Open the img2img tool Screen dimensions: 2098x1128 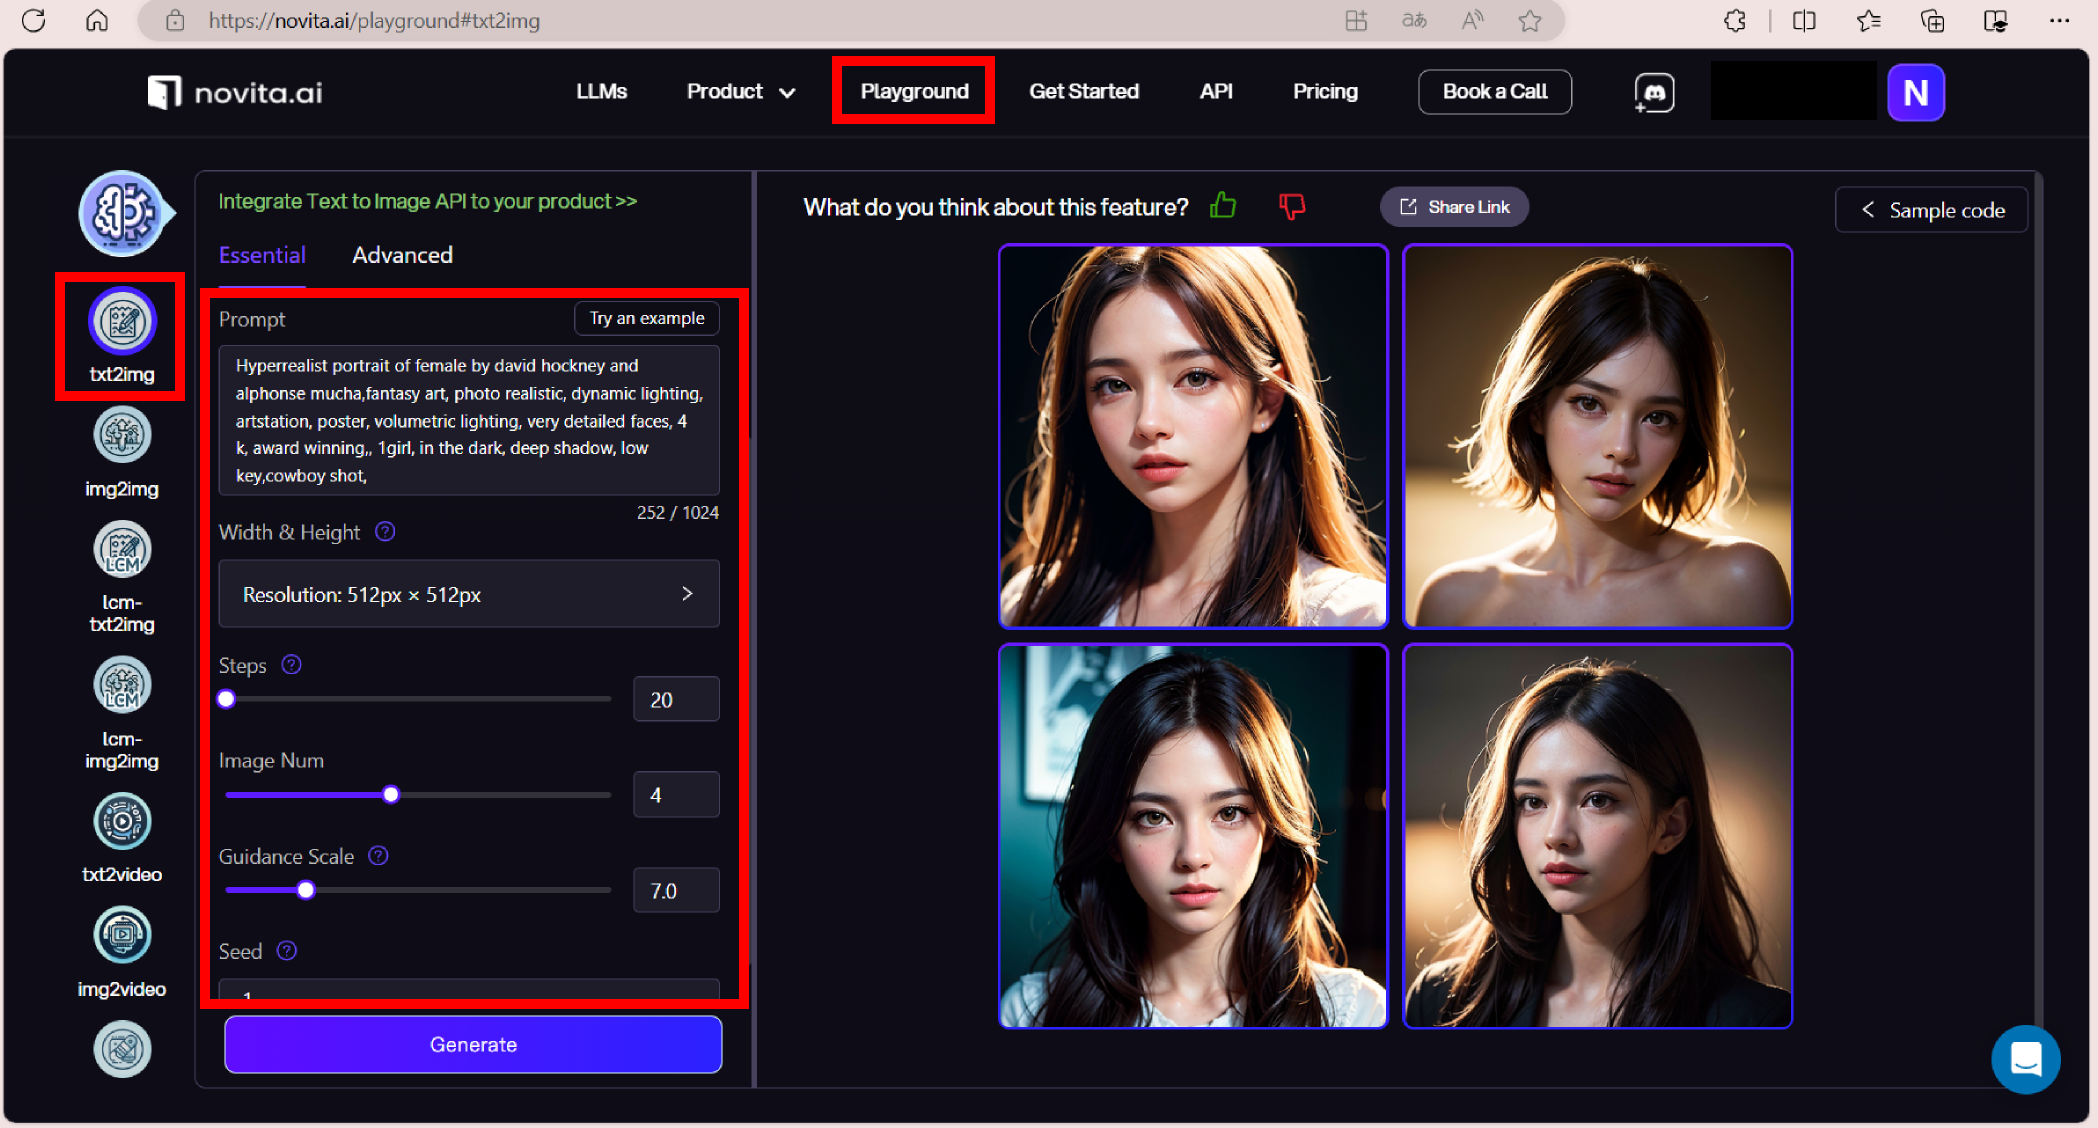[122, 436]
